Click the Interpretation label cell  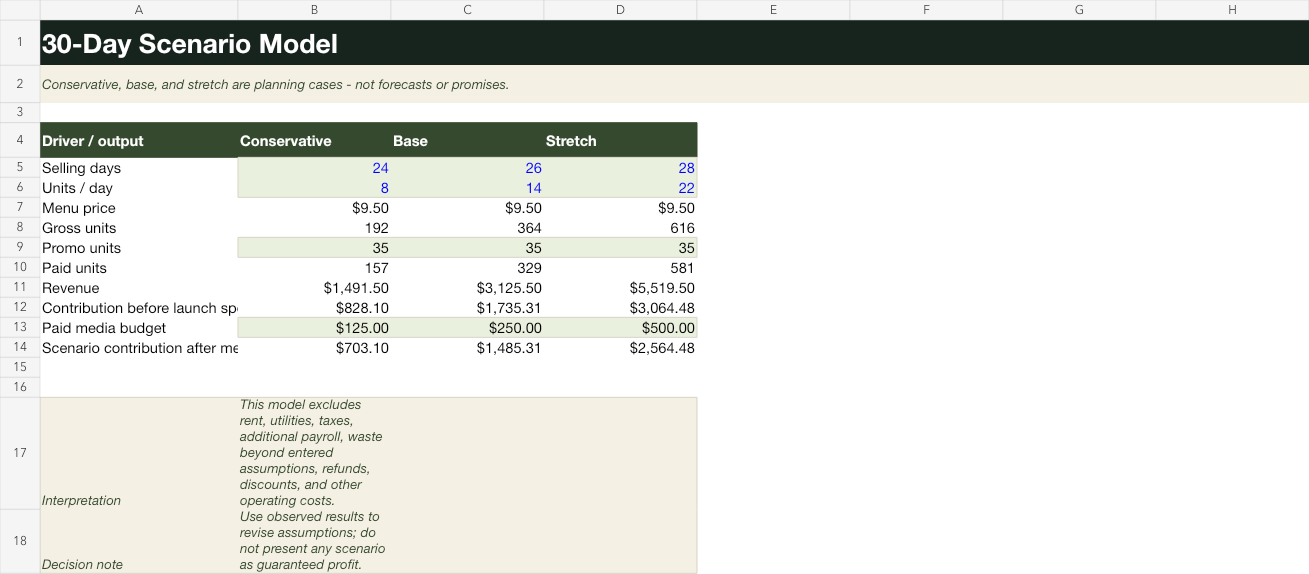coord(139,453)
